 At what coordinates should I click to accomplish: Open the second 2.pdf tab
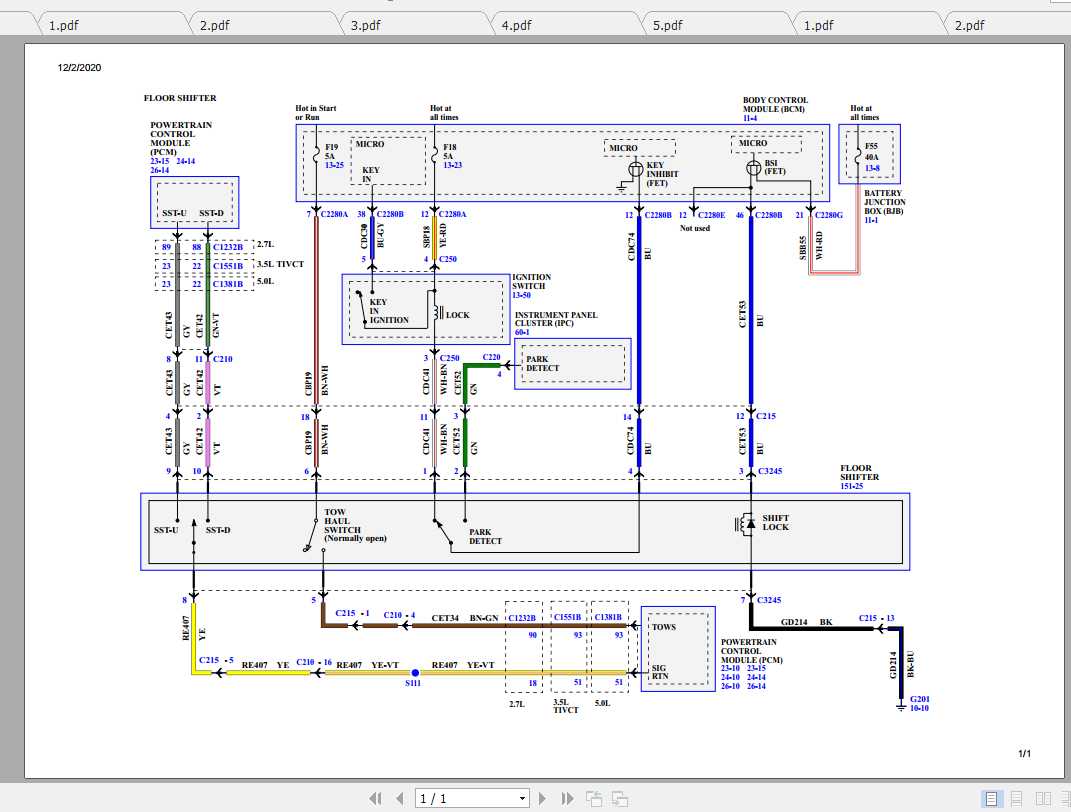[x=969, y=23]
